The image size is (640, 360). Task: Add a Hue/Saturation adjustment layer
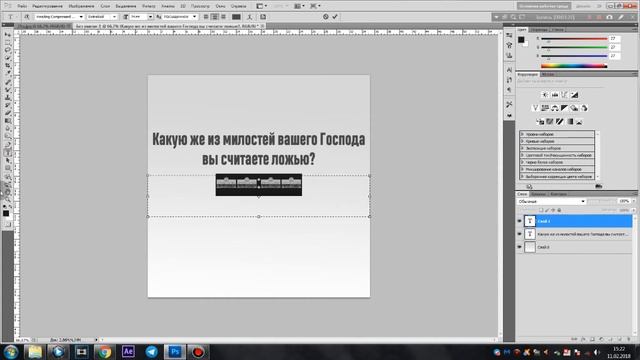(545, 108)
